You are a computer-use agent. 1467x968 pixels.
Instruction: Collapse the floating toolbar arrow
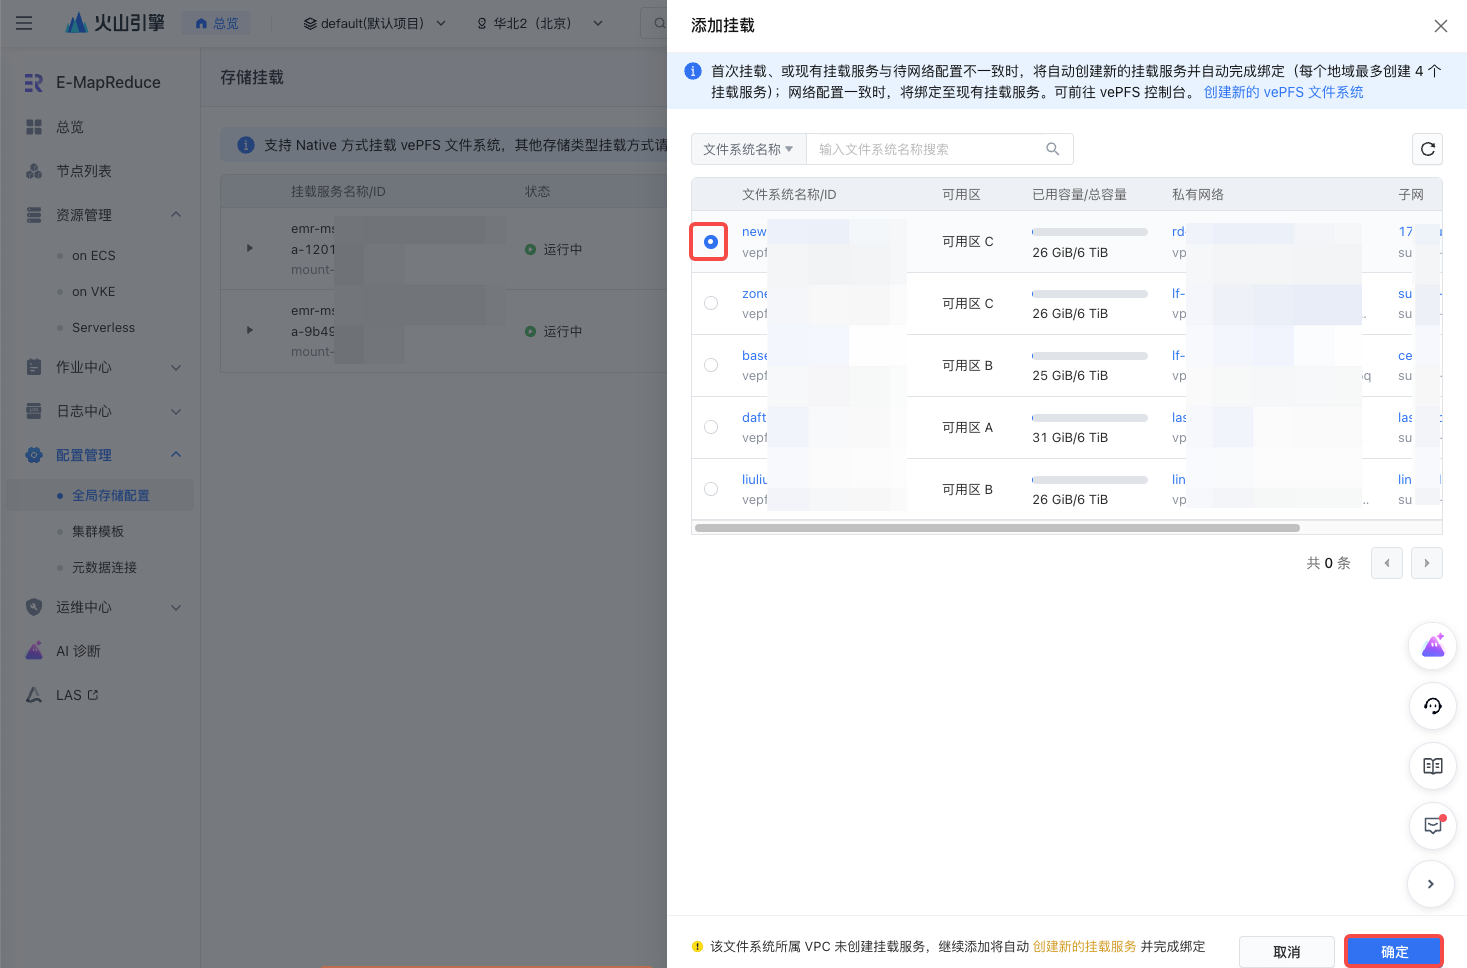[1431, 884]
